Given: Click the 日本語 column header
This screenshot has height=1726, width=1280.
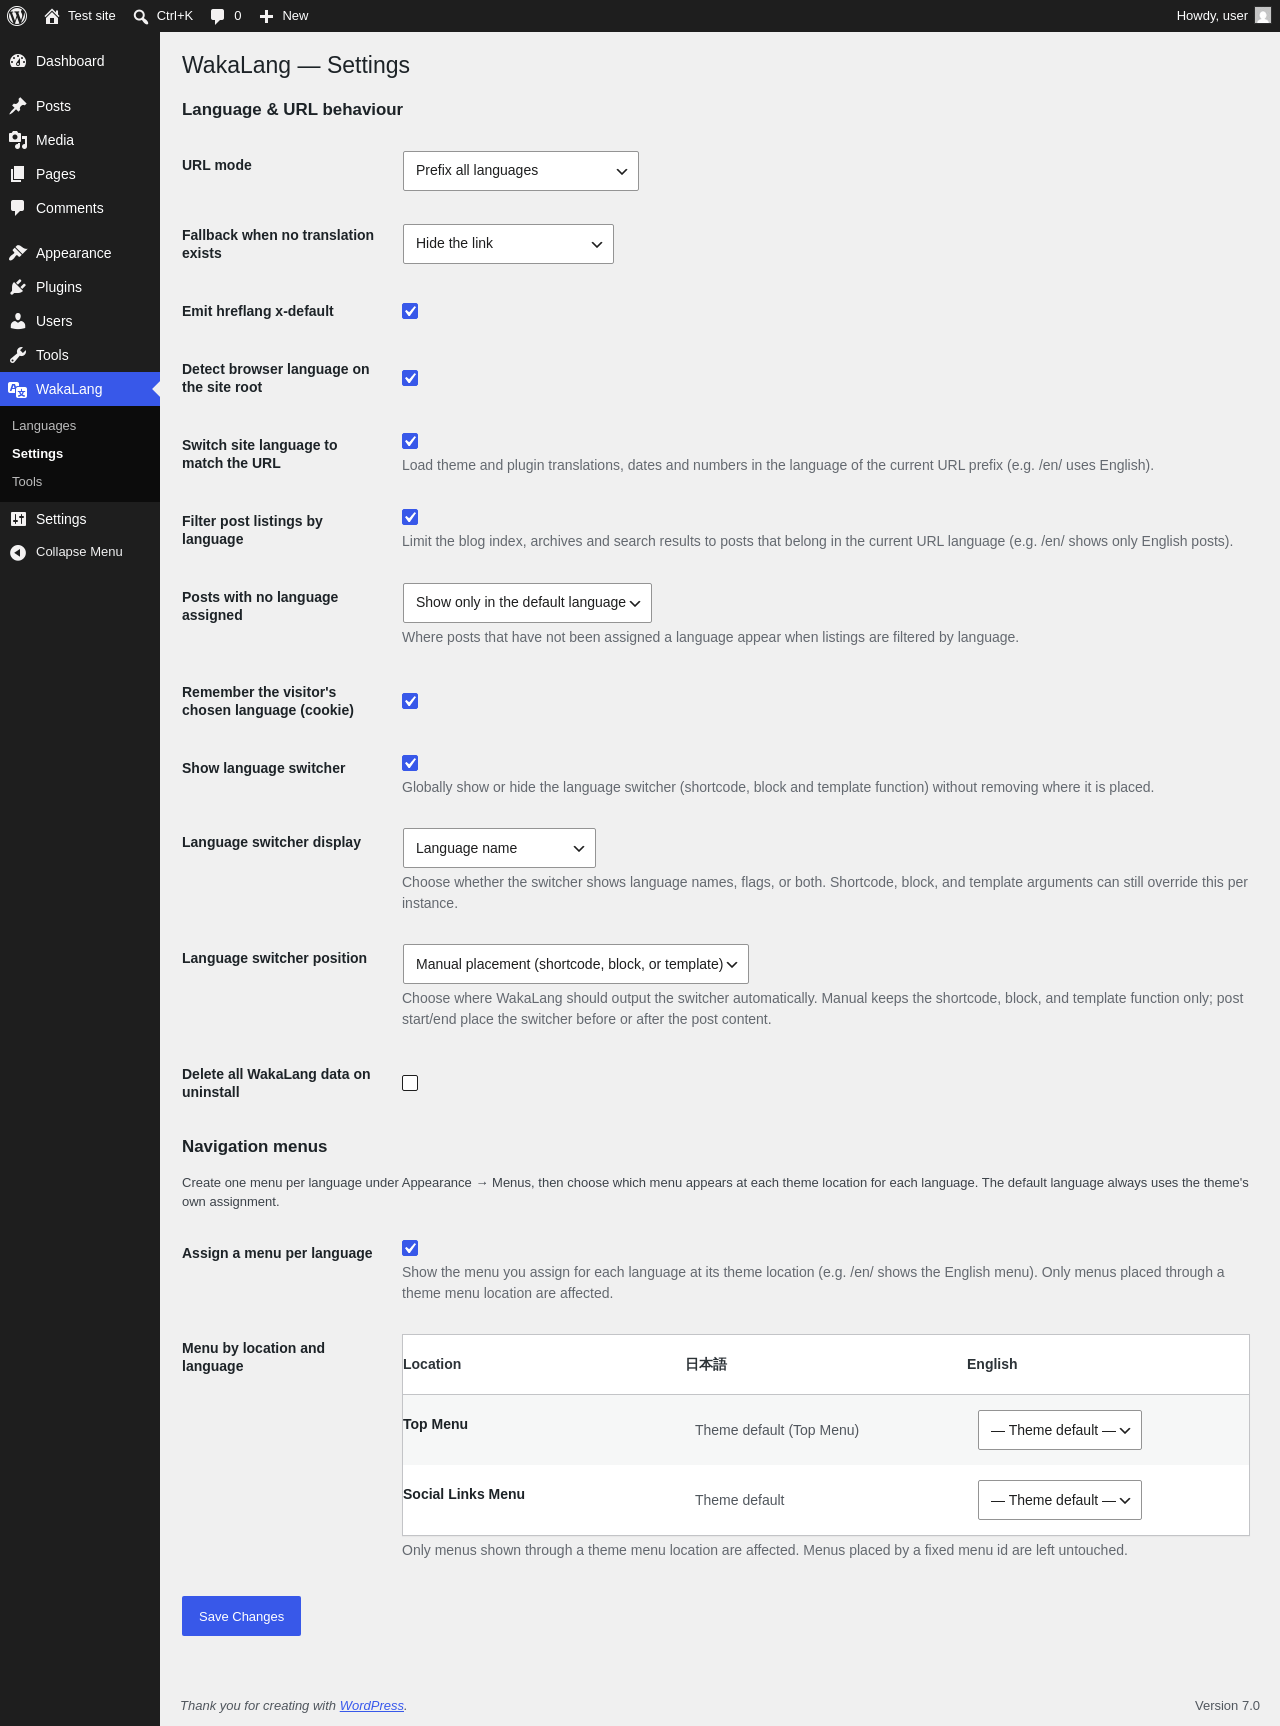Looking at the screenshot, I should tap(706, 1364).
